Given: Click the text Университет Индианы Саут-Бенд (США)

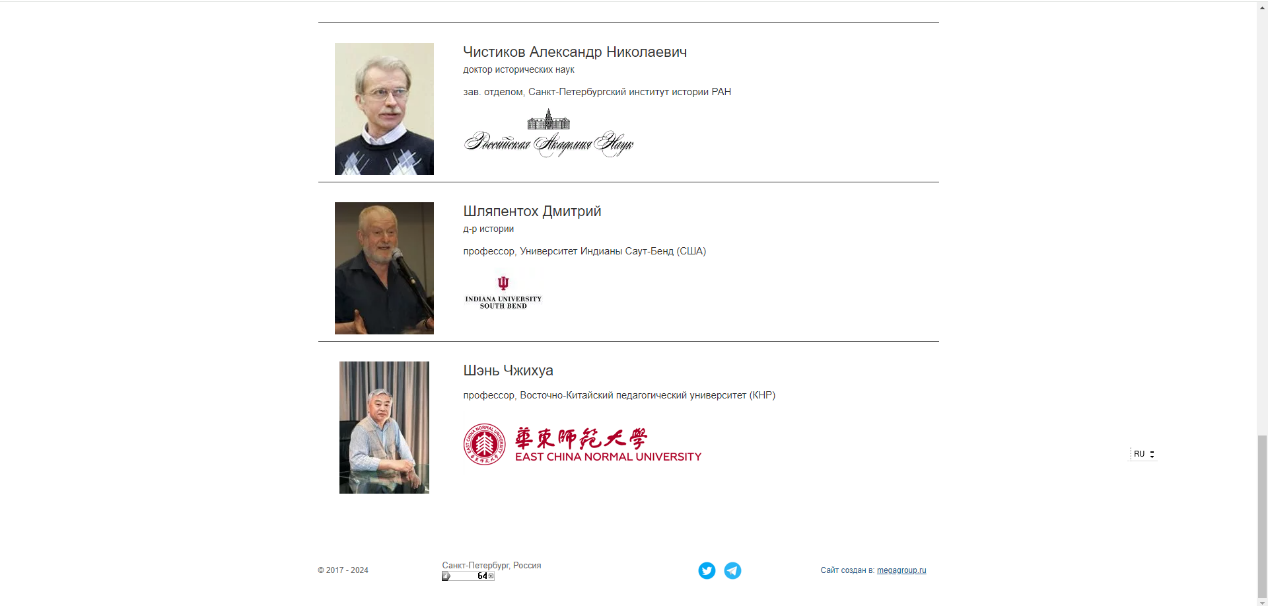Looking at the screenshot, I should [613, 251].
